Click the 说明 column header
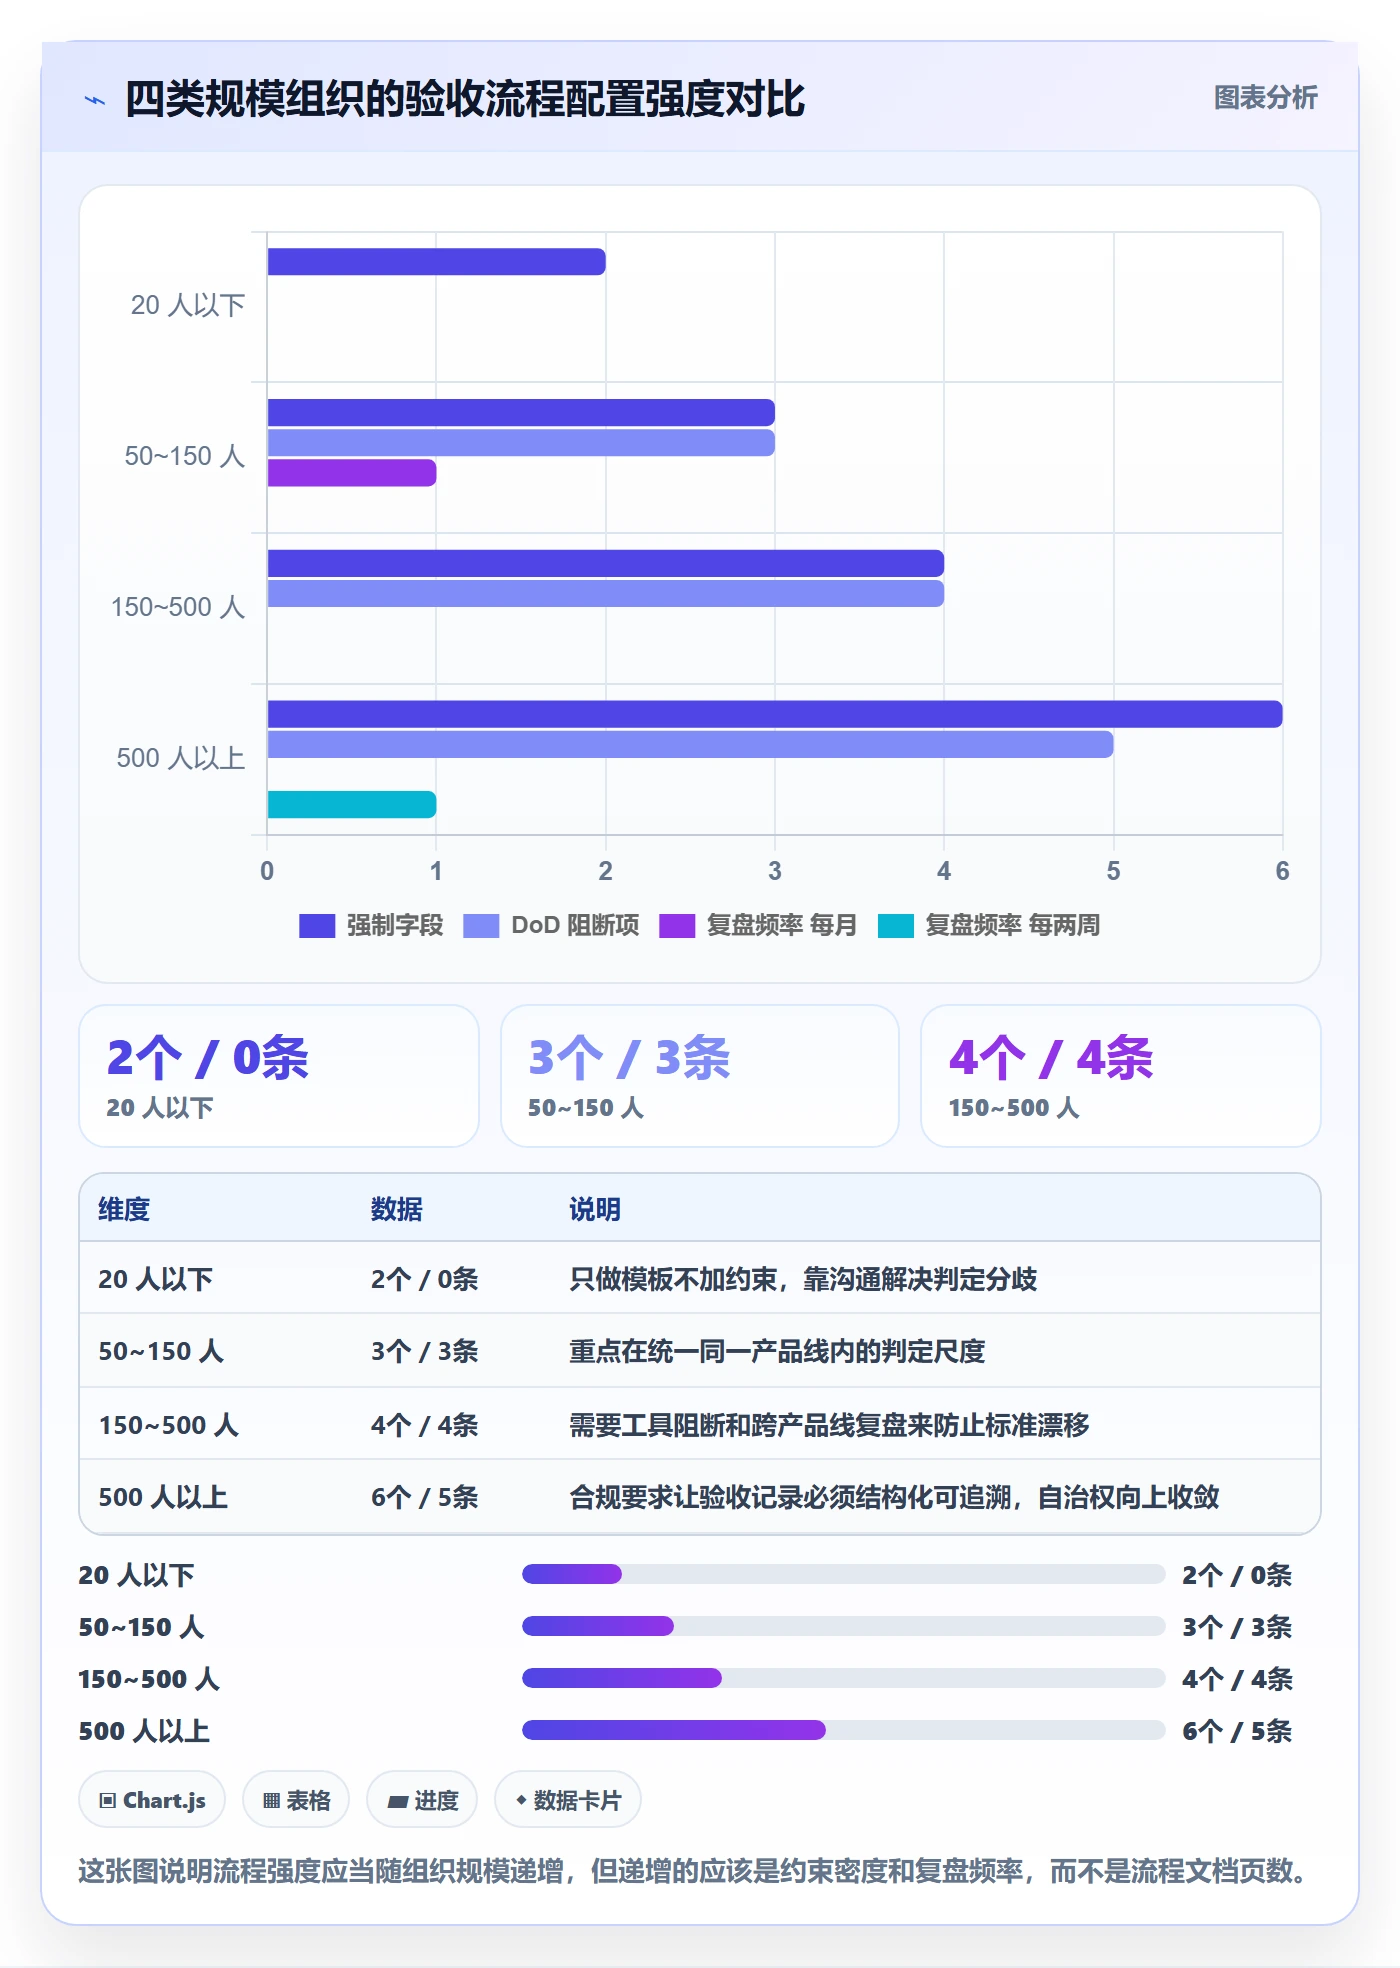The height and width of the screenshot is (1968, 1400). 595,1209
